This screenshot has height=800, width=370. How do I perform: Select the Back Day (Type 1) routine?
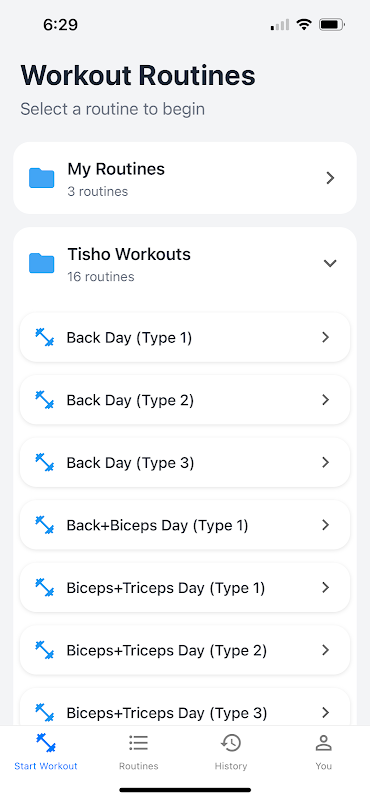click(185, 337)
